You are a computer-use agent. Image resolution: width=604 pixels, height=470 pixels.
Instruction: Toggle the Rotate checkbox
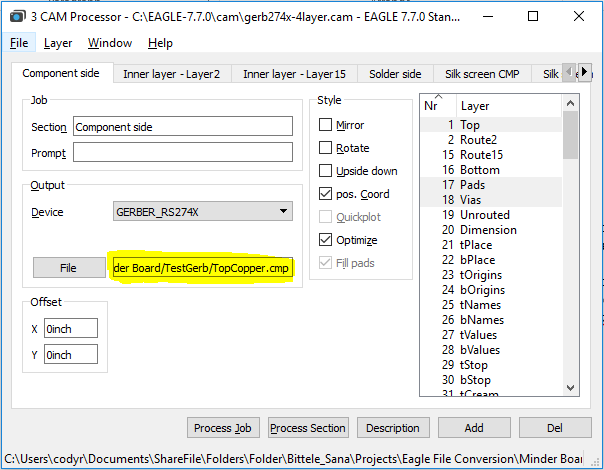tap(326, 149)
